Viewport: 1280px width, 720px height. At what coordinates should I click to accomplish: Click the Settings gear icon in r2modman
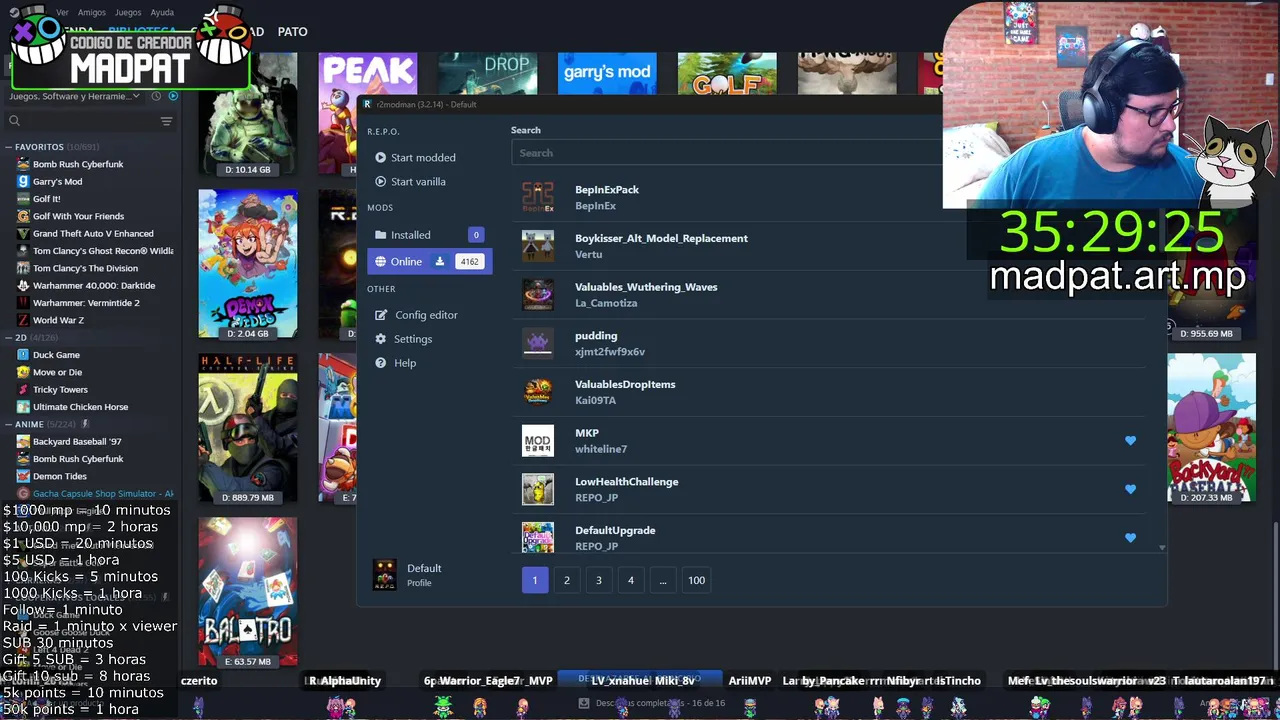(380, 339)
